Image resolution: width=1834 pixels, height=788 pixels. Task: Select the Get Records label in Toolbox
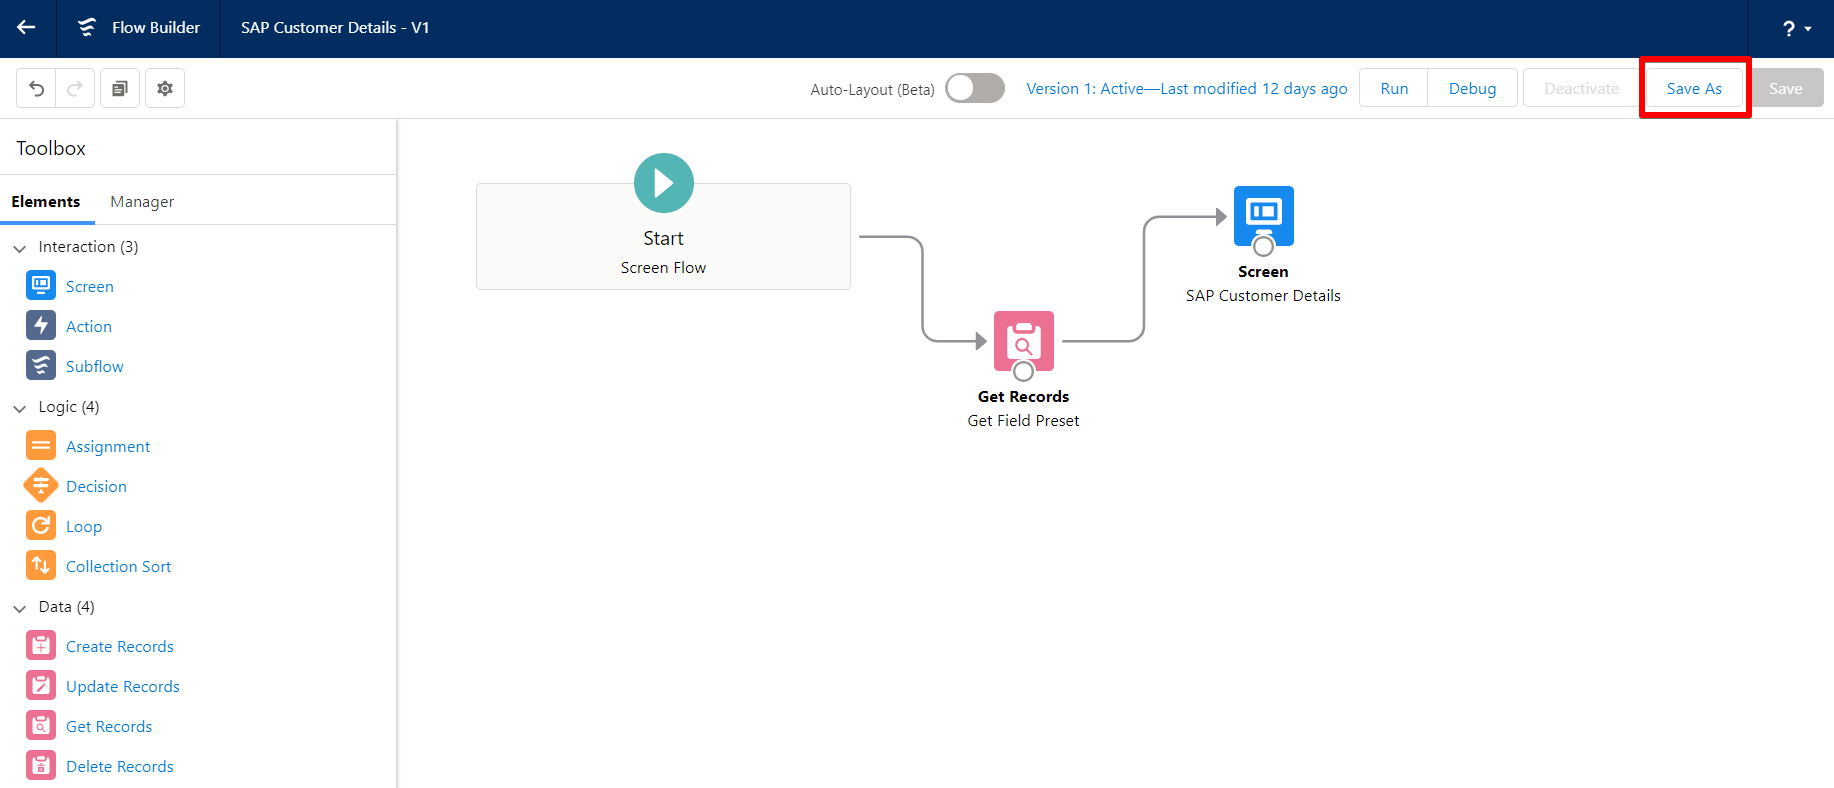click(x=109, y=726)
